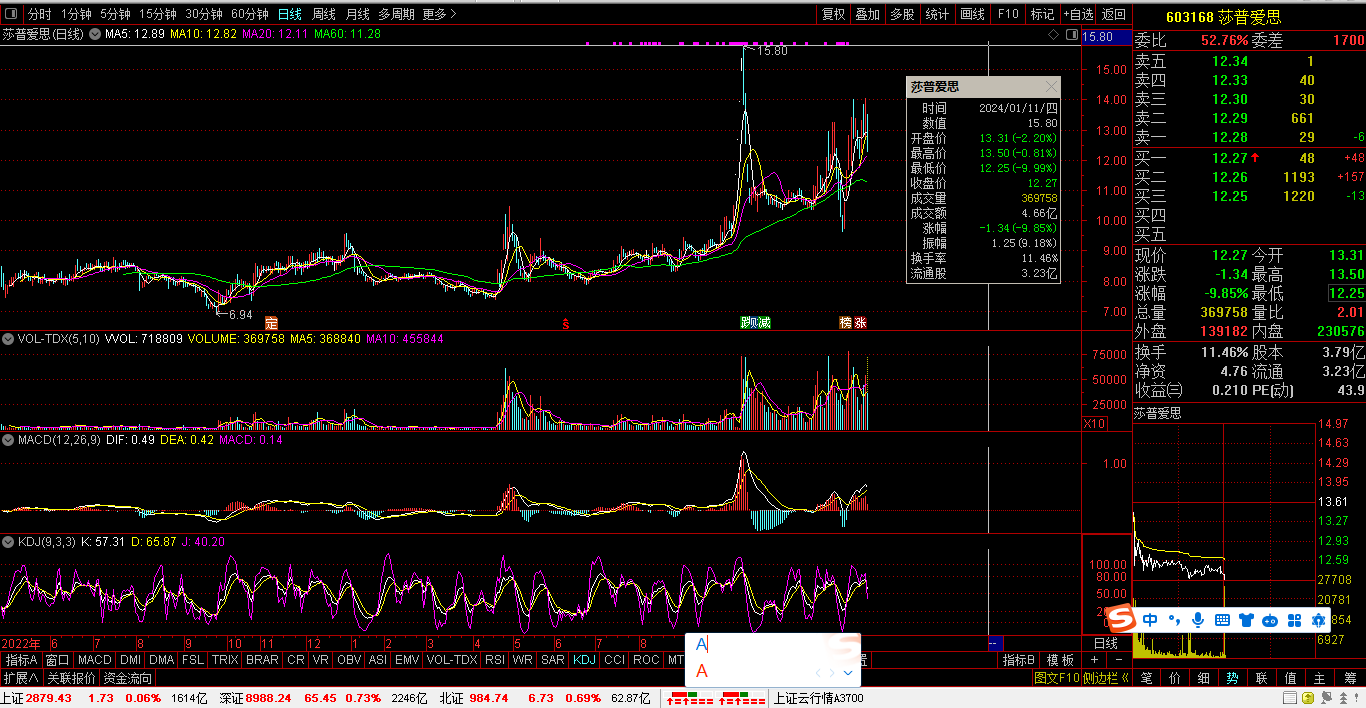Toggle MACD indicator tab
Image resolution: width=1366 pixels, height=708 pixels.
95,660
